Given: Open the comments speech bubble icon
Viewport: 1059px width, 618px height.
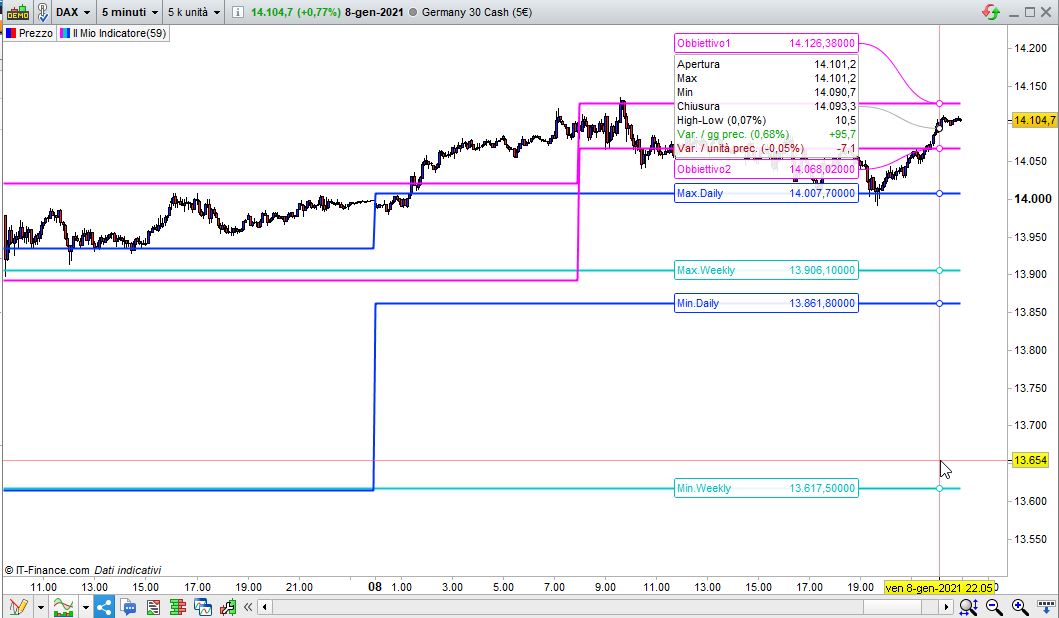Looking at the screenshot, I should (128, 607).
